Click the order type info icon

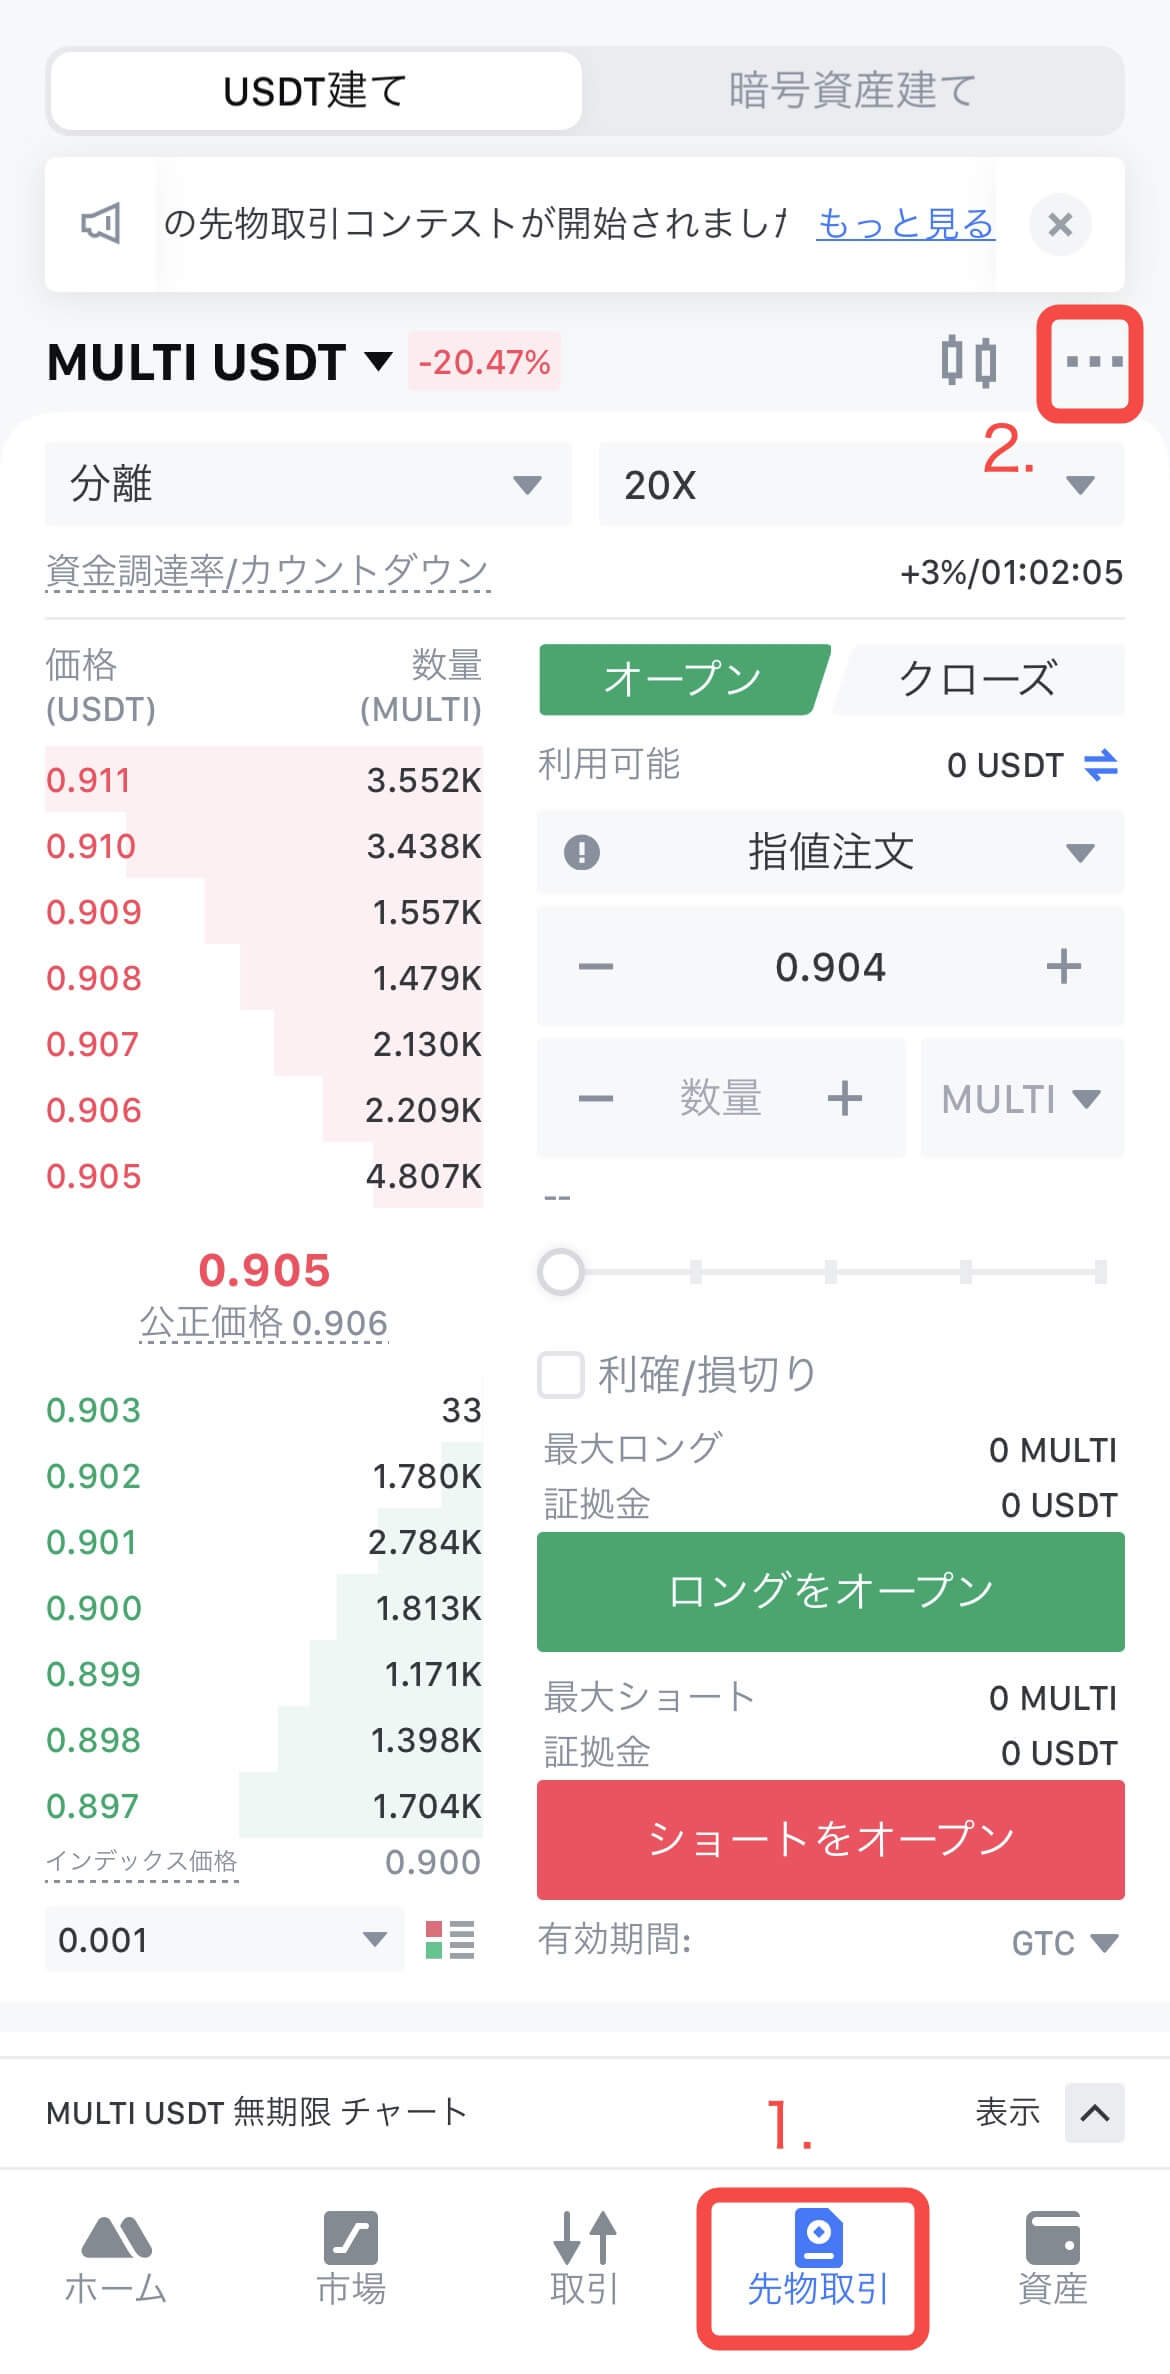point(582,852)
